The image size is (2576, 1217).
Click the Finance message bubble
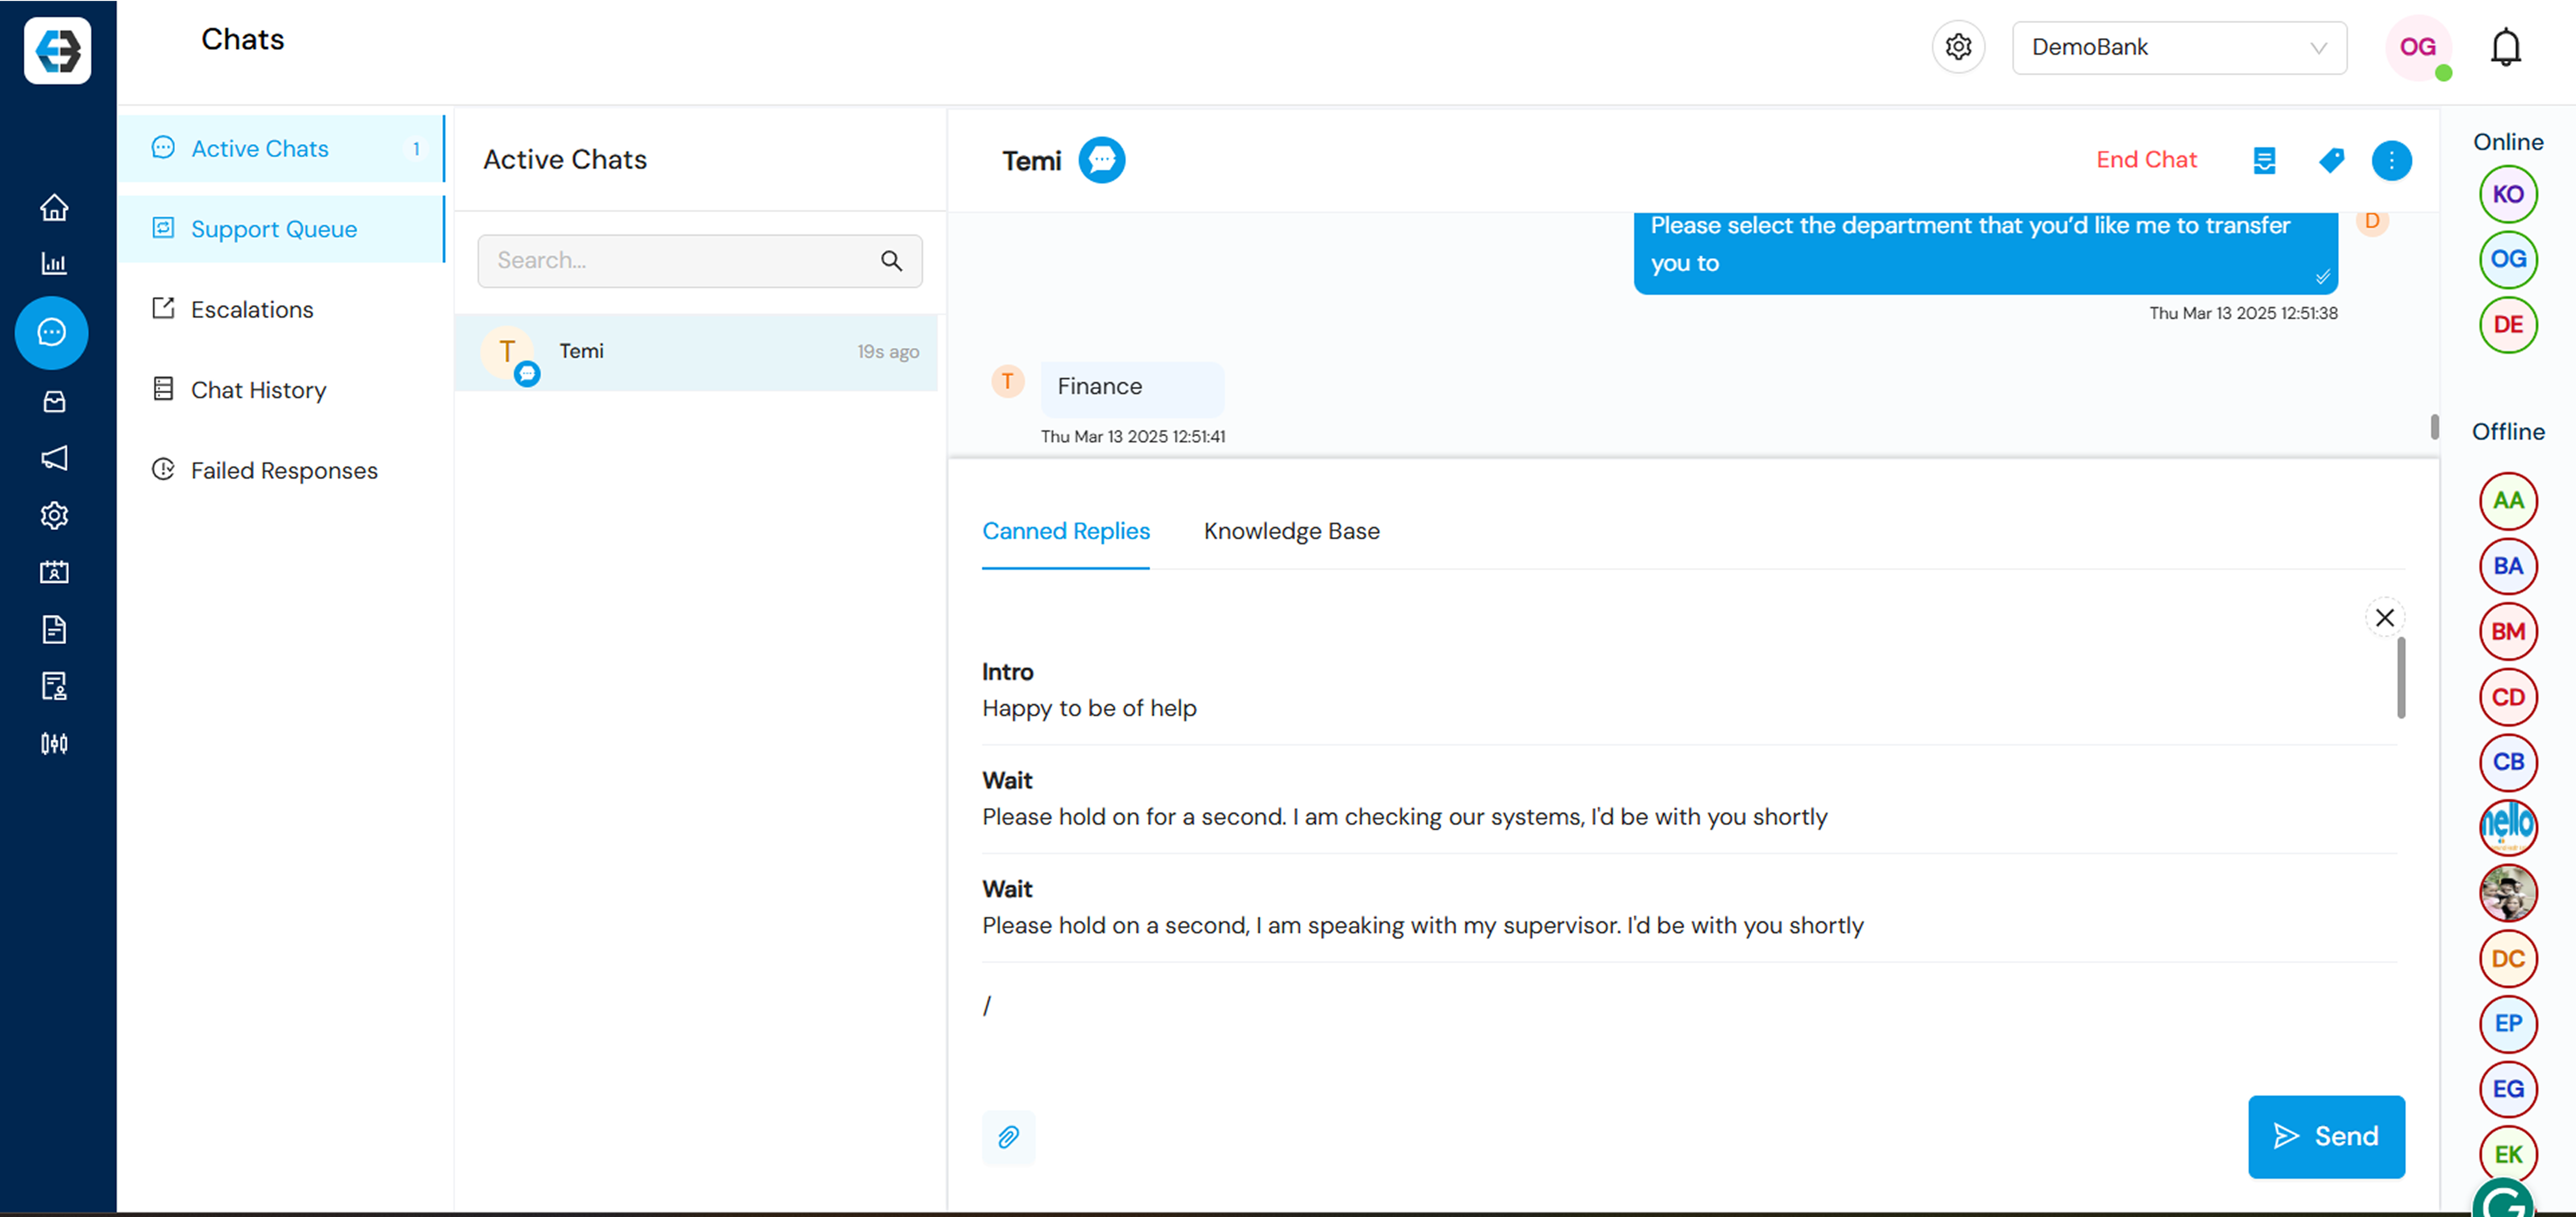(x=1132, y=388)
